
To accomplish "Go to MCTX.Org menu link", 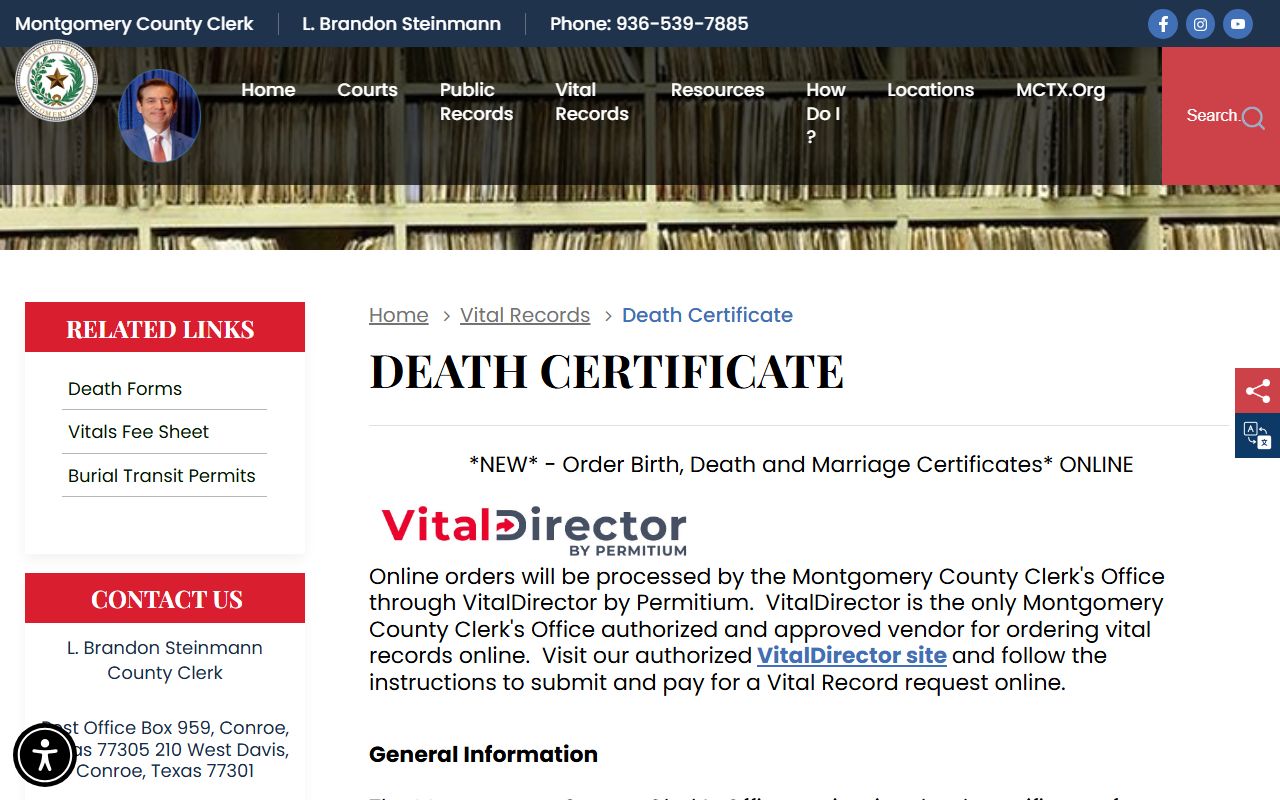I will pos(1060,90).
